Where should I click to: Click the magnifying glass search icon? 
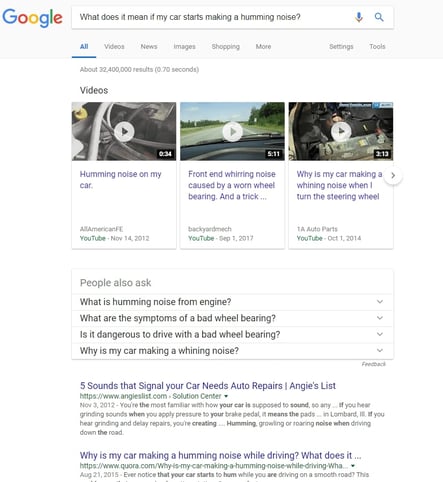[379, 17]
